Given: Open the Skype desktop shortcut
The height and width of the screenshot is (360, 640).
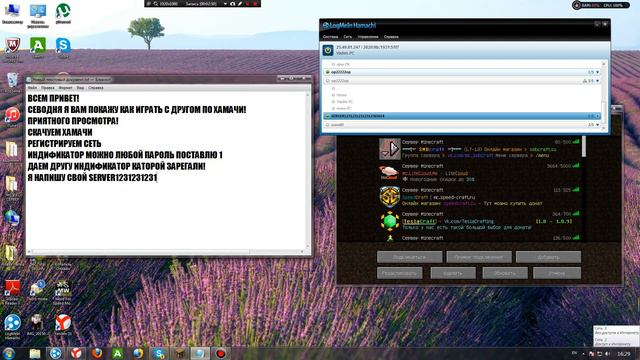Looking at the screenshot, I should coord(63,47).
